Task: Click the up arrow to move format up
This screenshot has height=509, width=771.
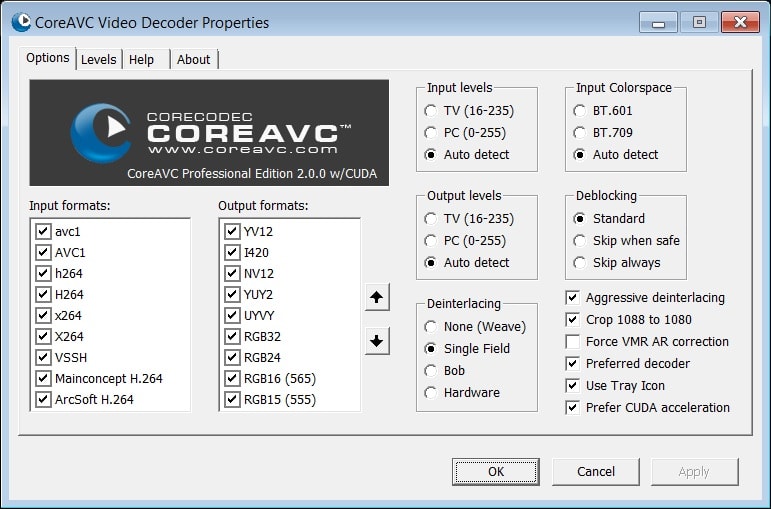Action: pyautogui.click(x=377, y=297)
